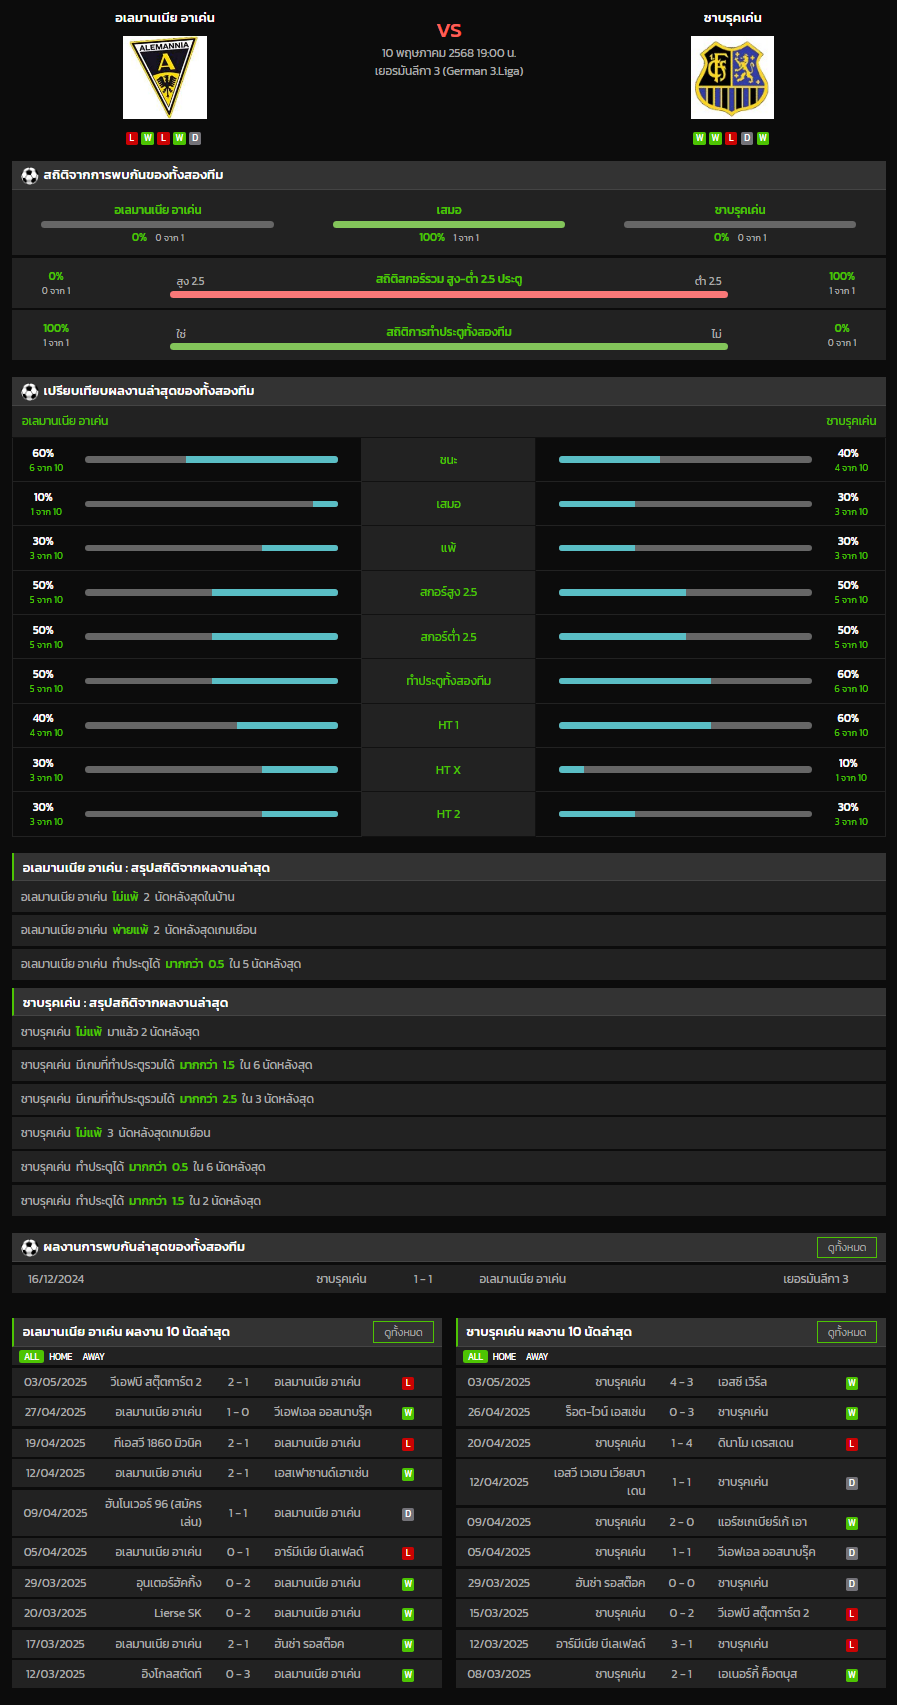Click L result badge on 05/04/2025 Alemannia row

pos(408,1553)
